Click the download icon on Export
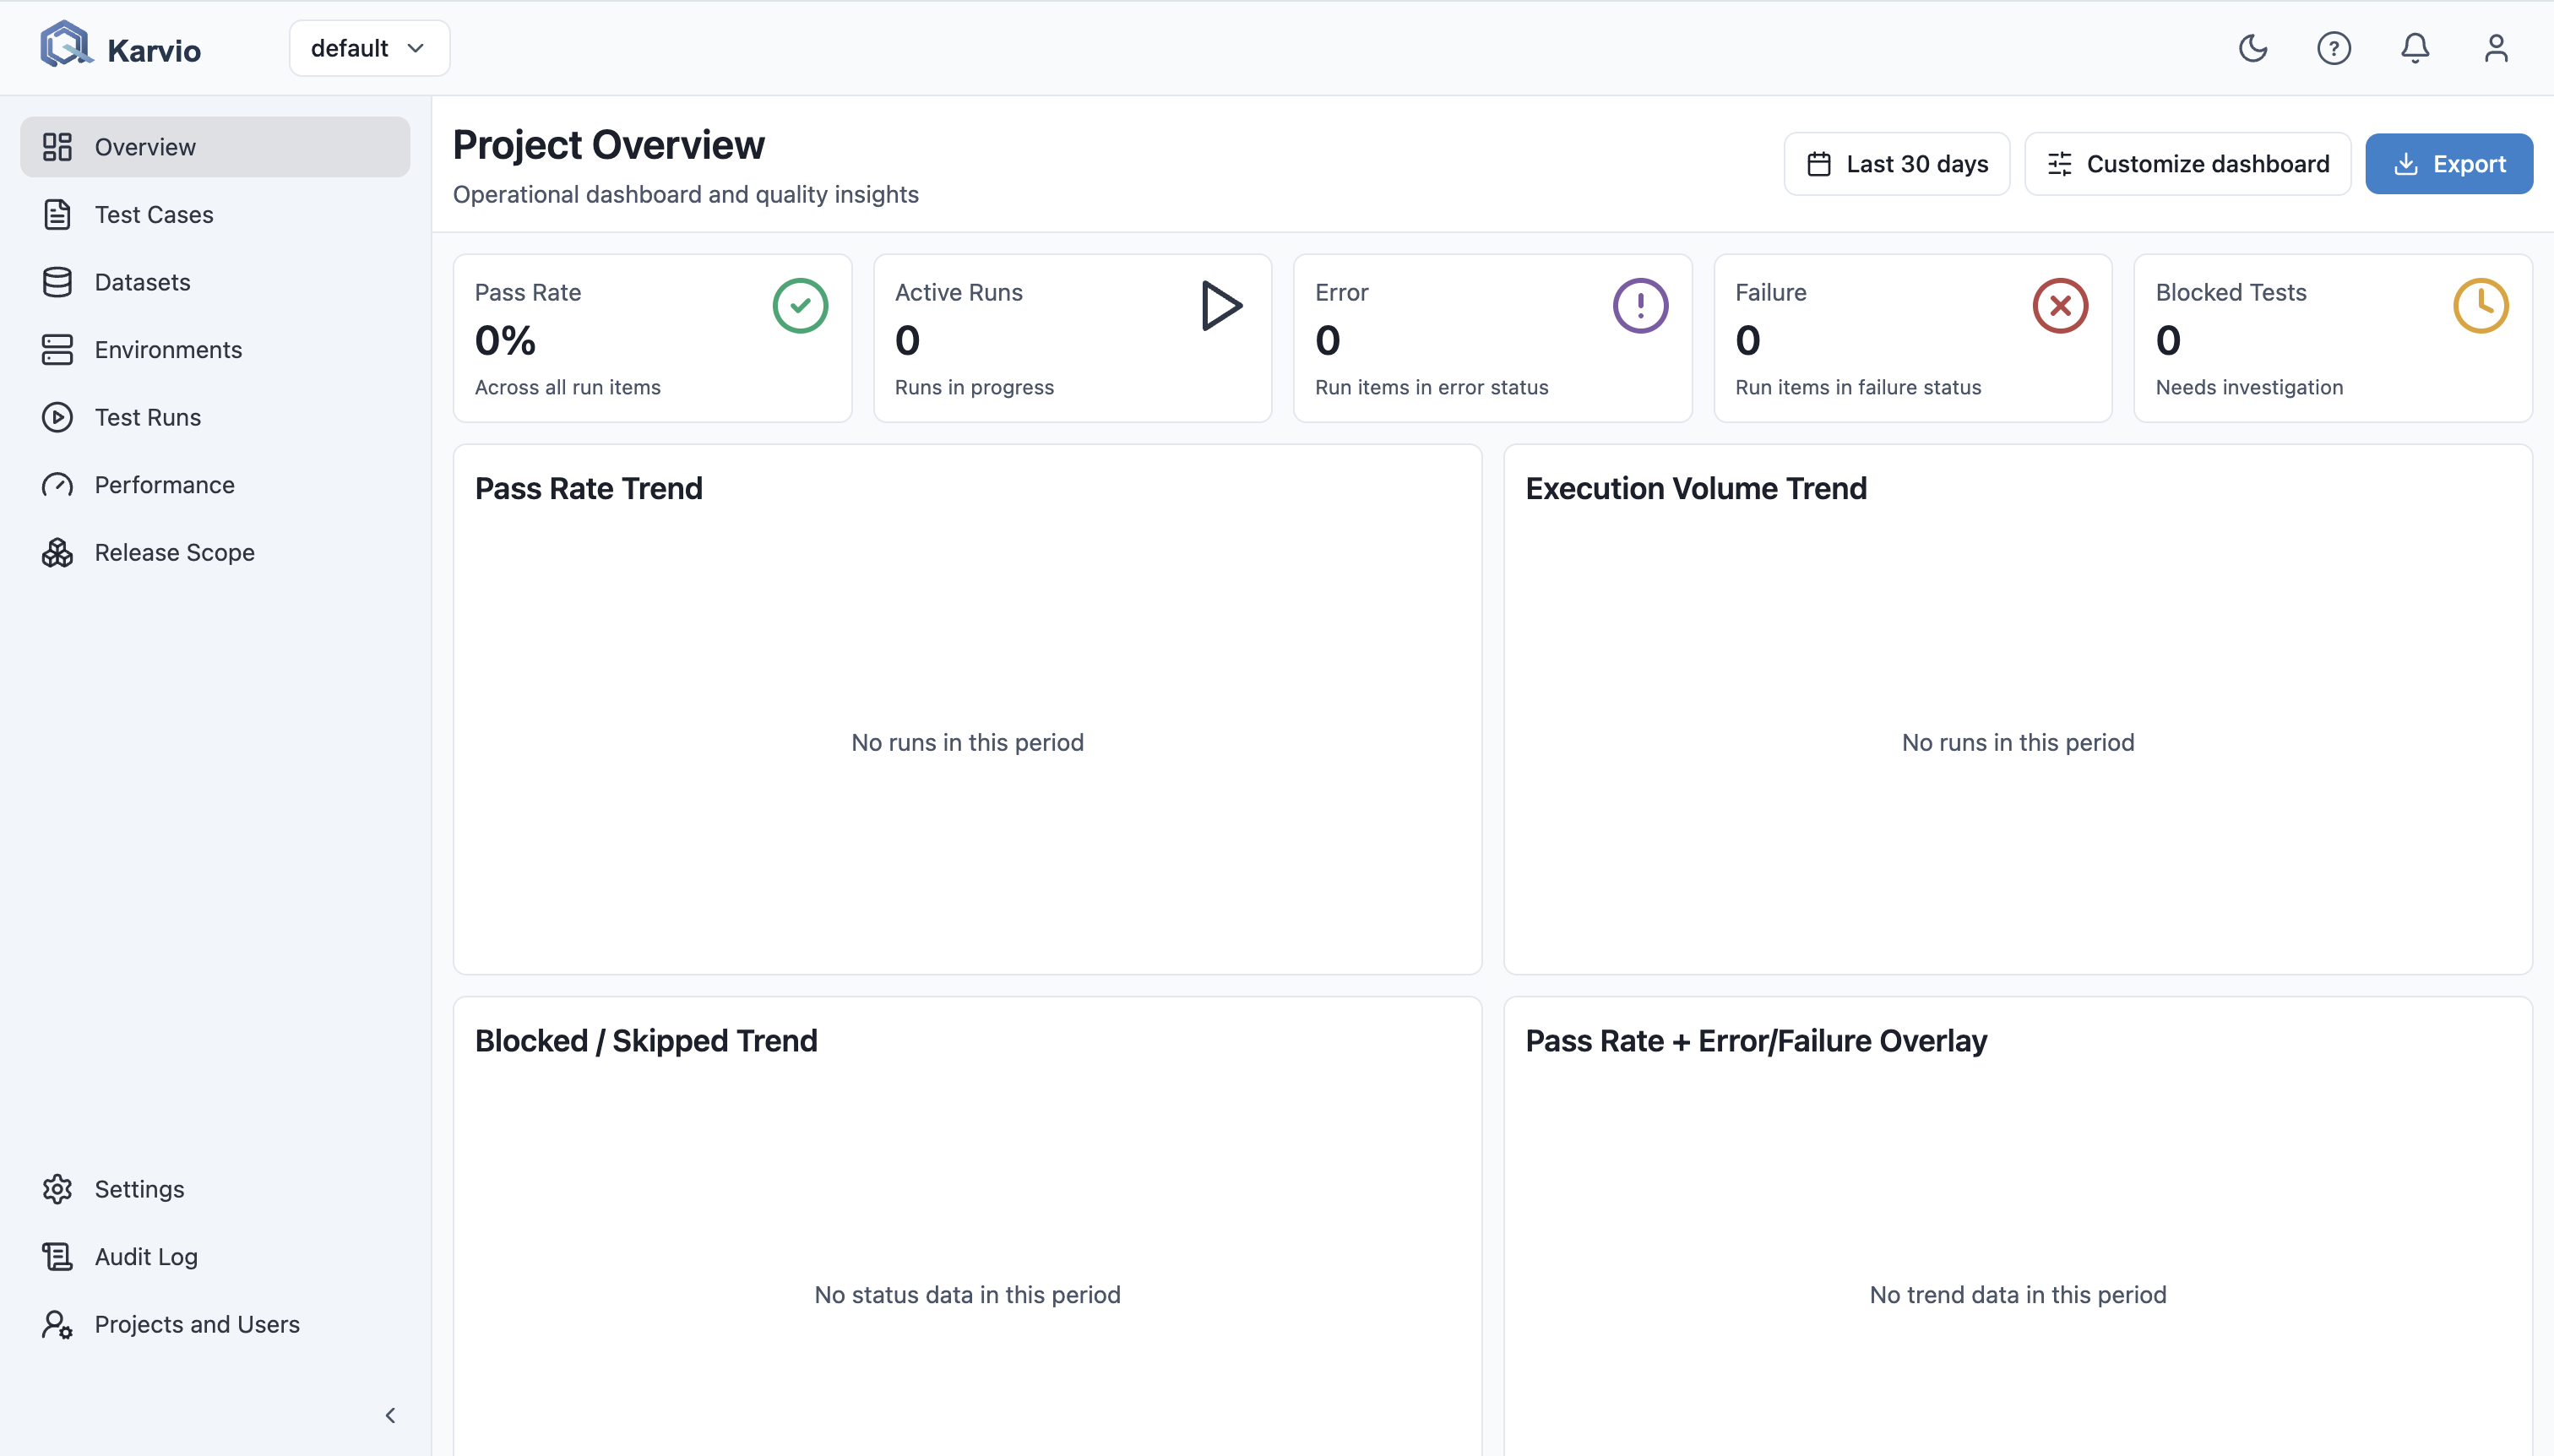This screenshot has width=2554, height=1456. pos(2405,164)
